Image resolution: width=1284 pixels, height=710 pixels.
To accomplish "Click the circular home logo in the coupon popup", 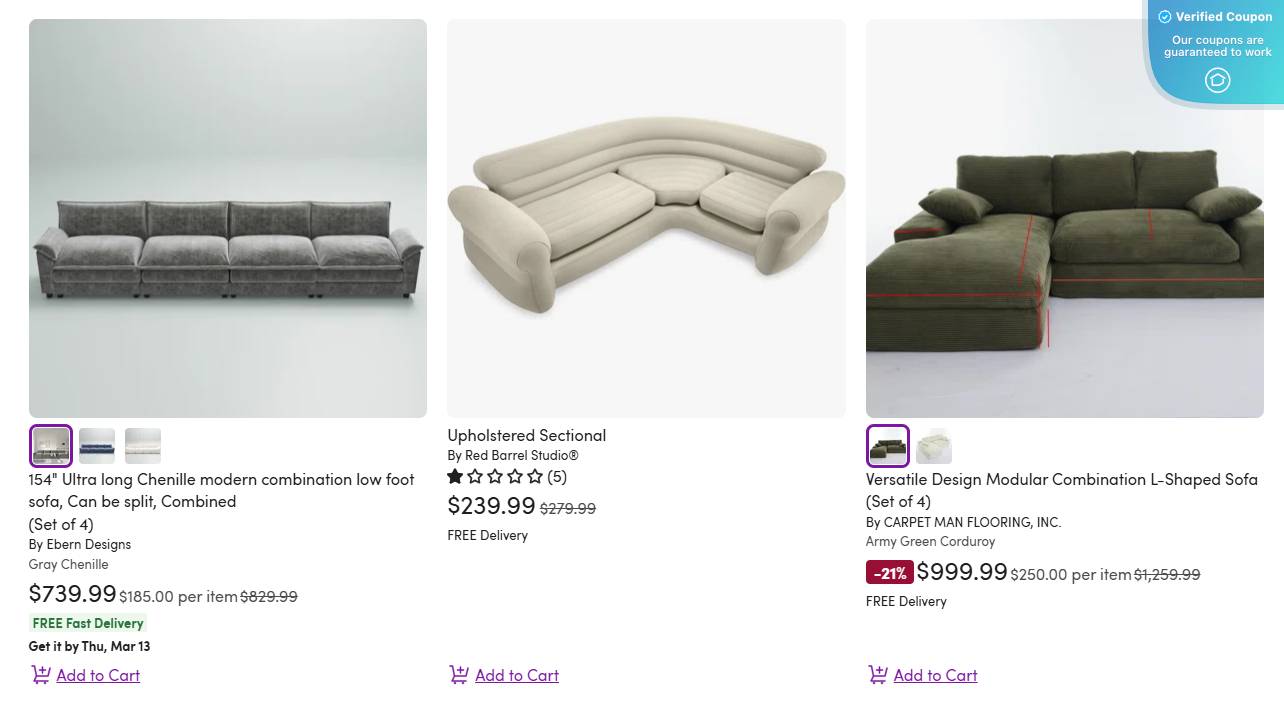I will pos(1218,80).
